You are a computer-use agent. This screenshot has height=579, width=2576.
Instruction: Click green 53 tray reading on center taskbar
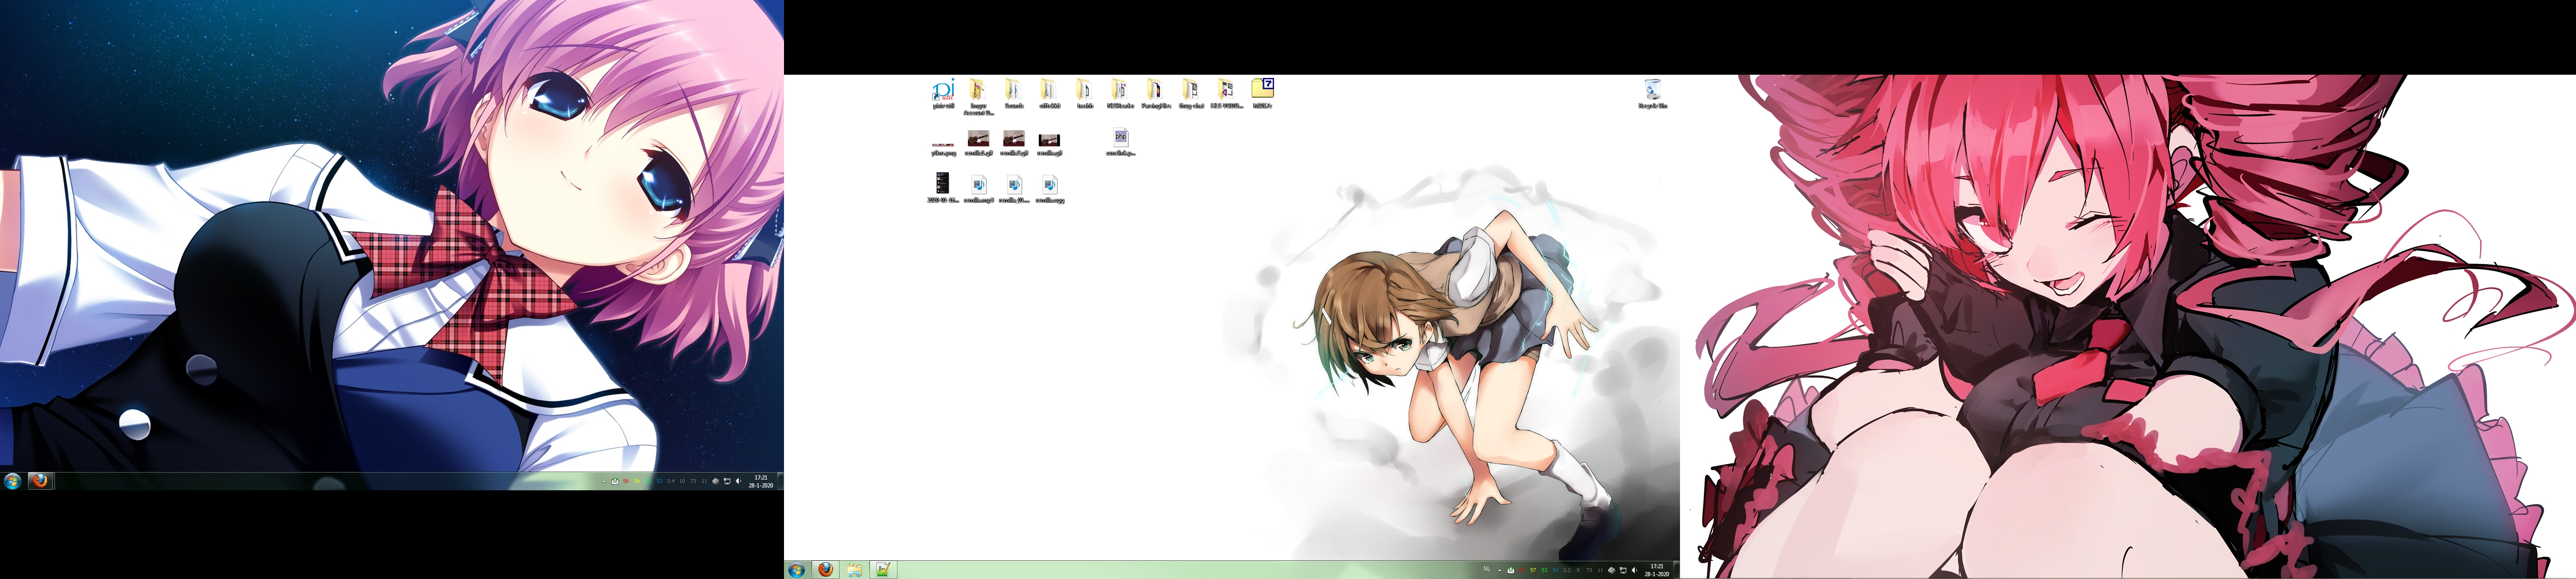point(1545,570)
